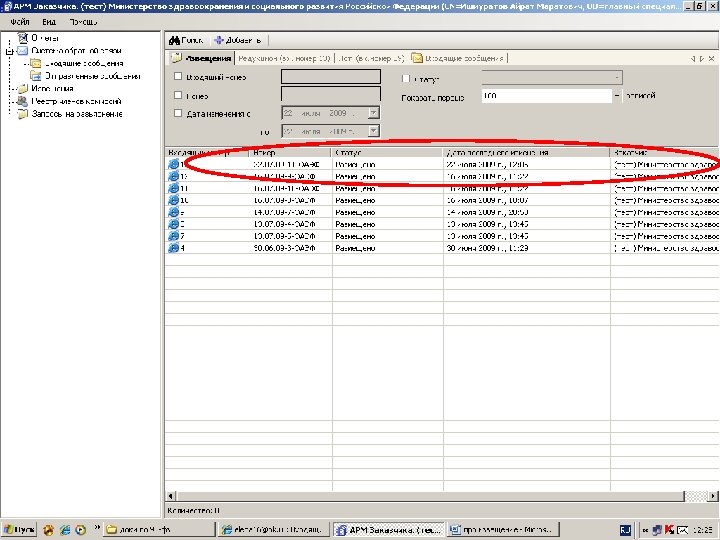
Task: Select the Отправленные сообщения tree item
Action: (92, 76)
